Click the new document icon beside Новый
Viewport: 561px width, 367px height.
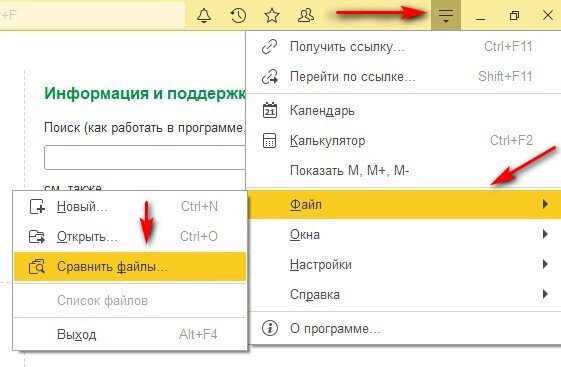[37, 206]
